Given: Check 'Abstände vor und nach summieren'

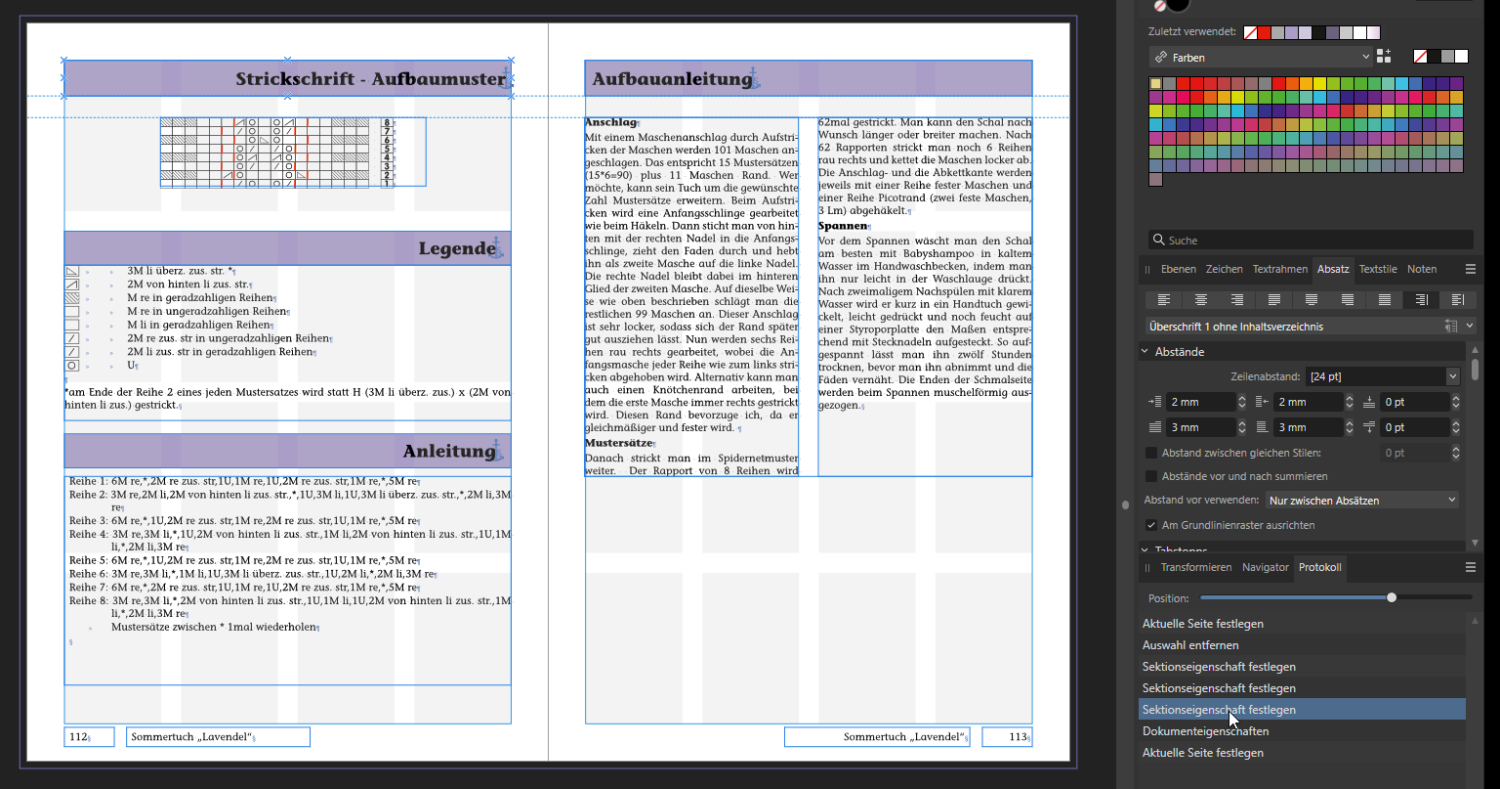Looking at the screenshot, I should pyautogui.click(x=1152, y=476).
